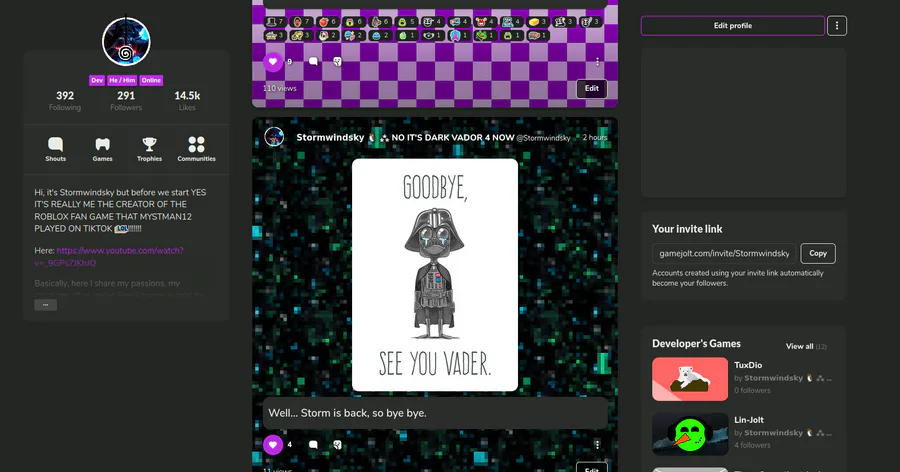
Task: Open the Games section
Action: [x=102, y=149]
